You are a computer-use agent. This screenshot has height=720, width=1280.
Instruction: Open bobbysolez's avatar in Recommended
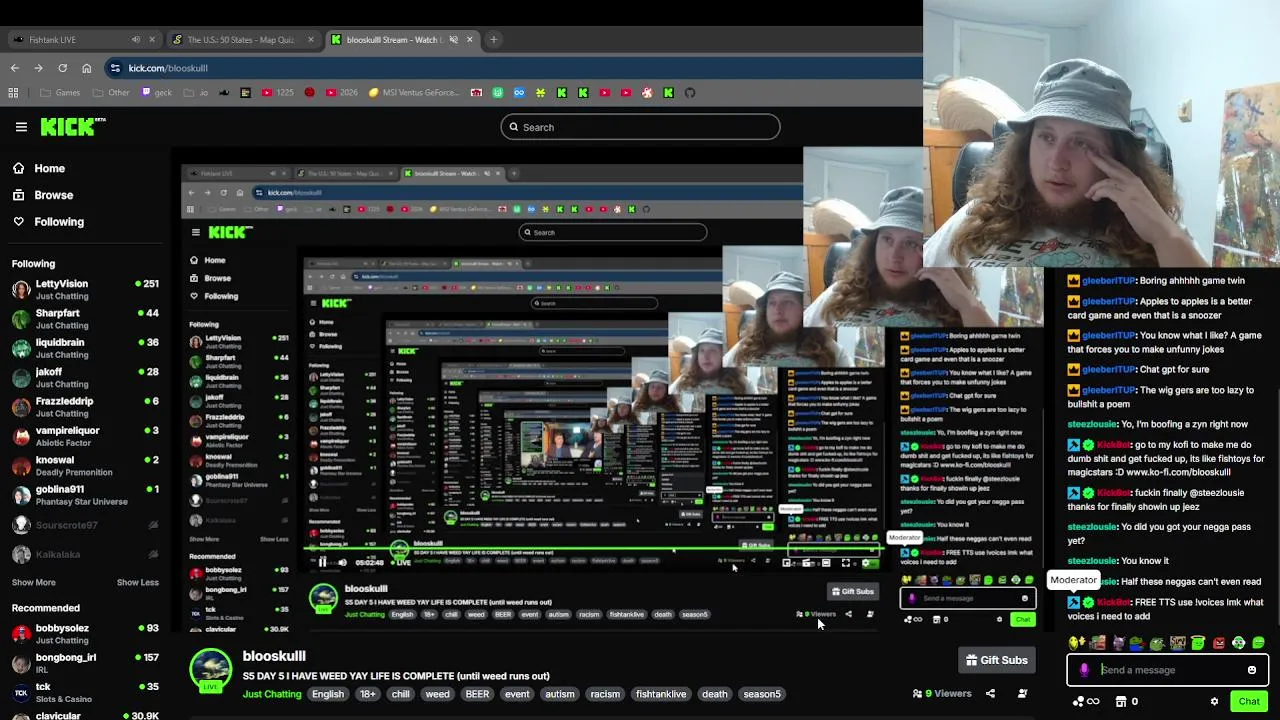21,634
